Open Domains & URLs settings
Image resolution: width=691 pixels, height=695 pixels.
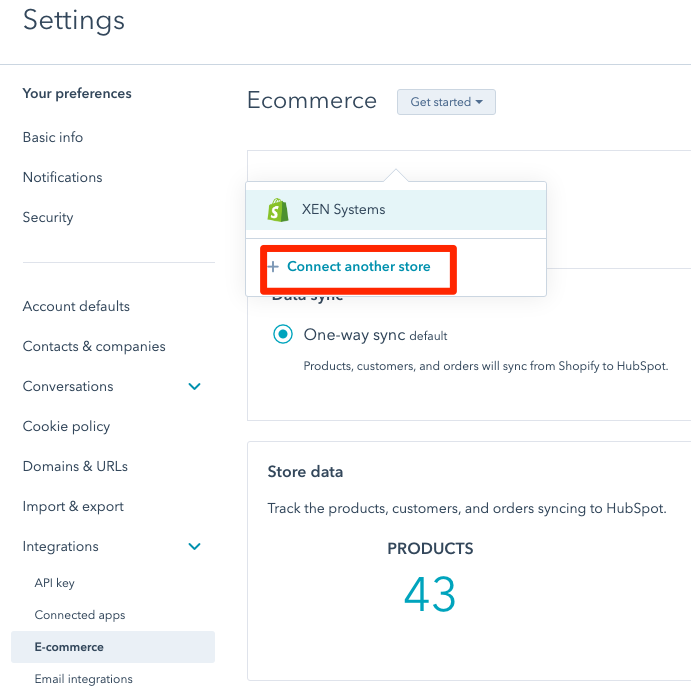click(x=75, y=466)
